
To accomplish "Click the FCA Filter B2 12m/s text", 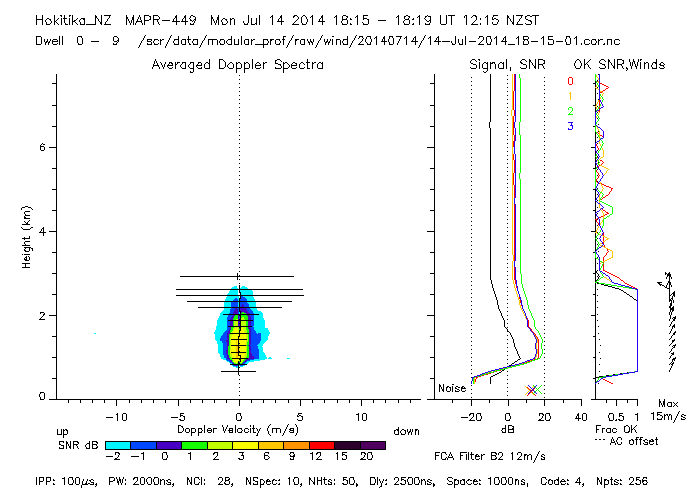I will (490, 457).
